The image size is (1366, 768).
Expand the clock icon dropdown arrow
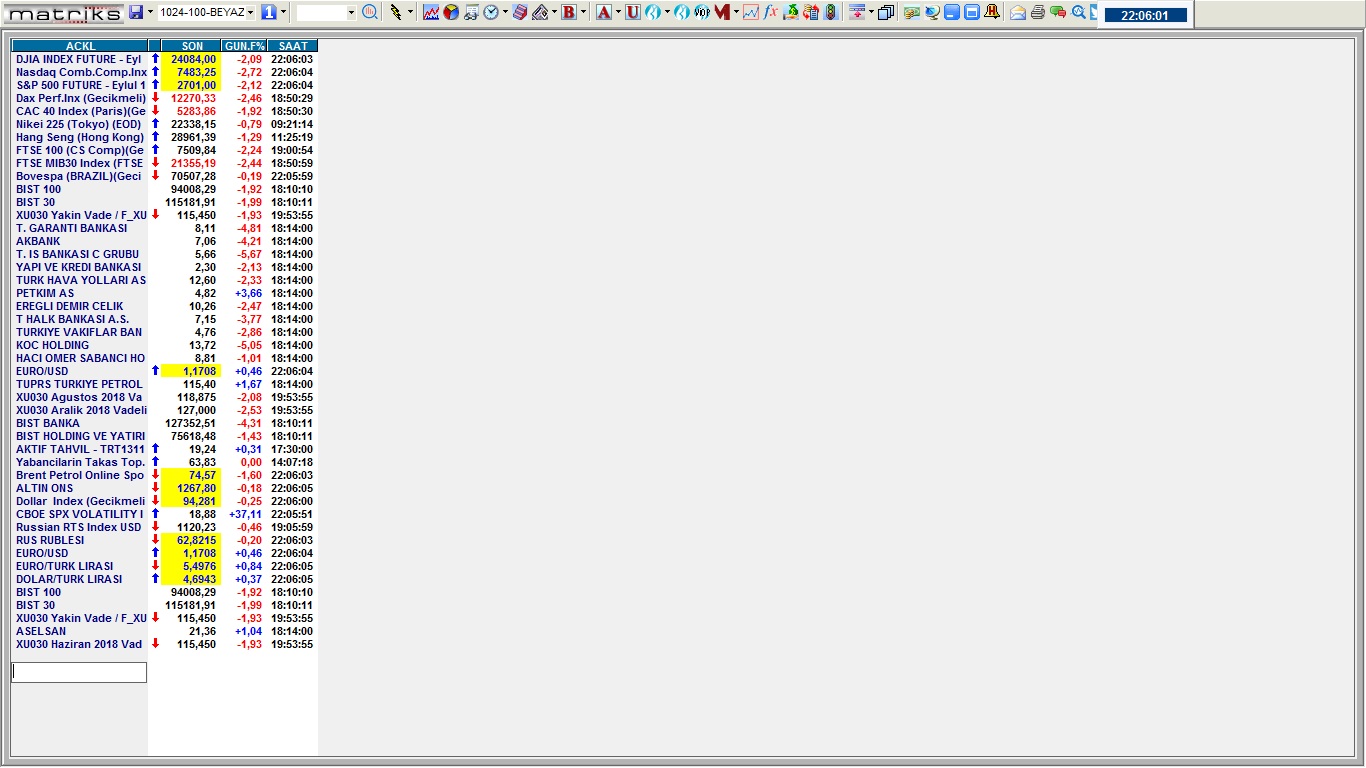[505, 12]
